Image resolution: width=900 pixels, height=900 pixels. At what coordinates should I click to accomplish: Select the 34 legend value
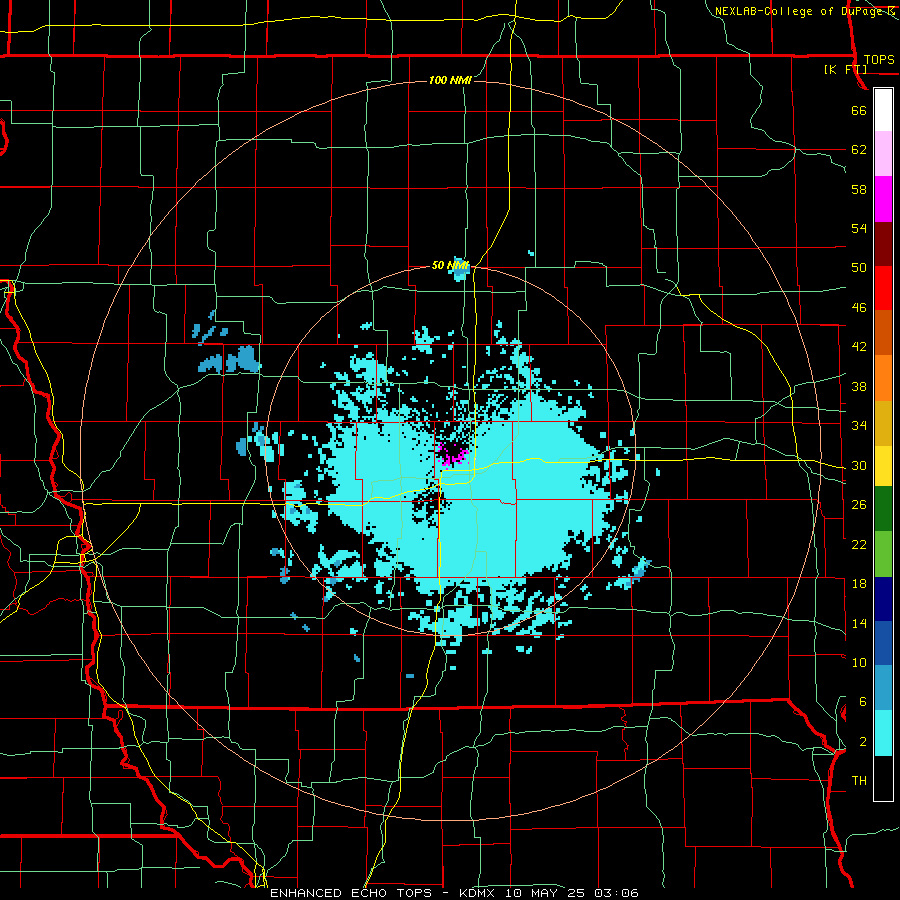859,426
